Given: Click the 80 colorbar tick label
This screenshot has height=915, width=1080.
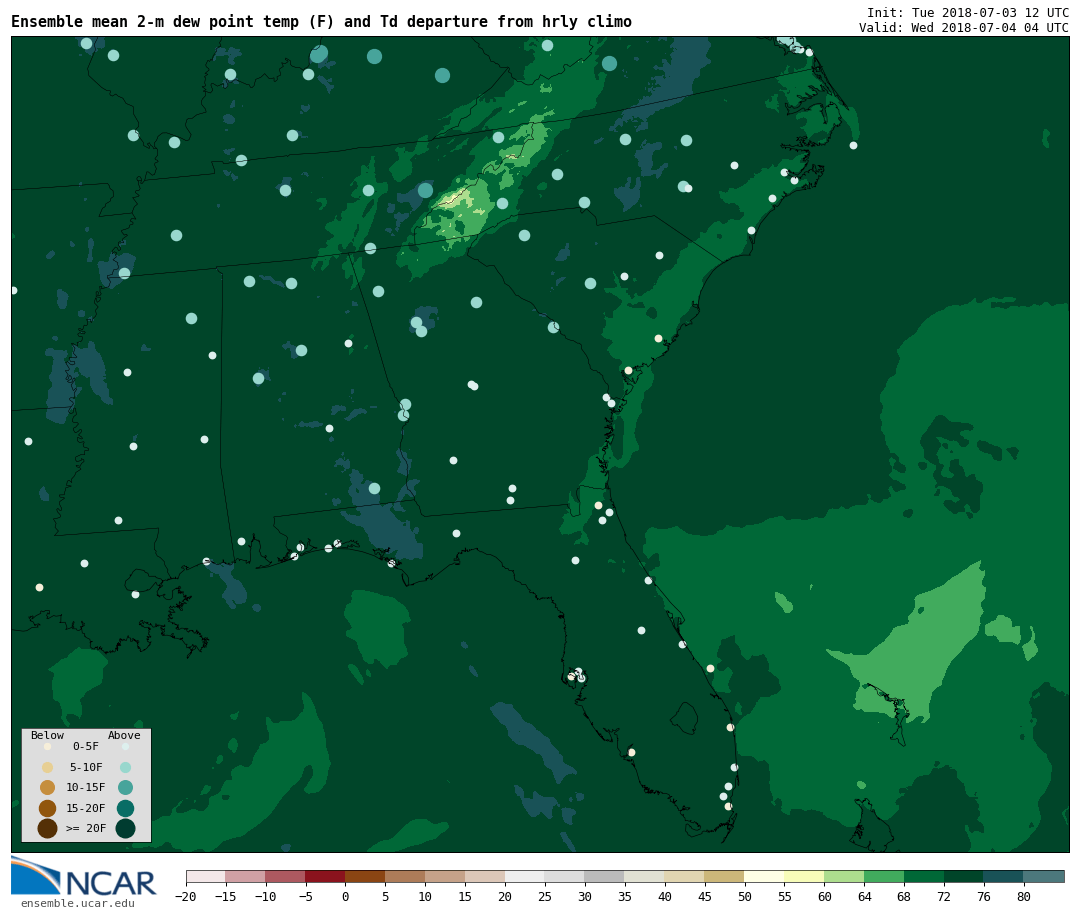Looking at the screenshot, I should (x=1024, y=896).
